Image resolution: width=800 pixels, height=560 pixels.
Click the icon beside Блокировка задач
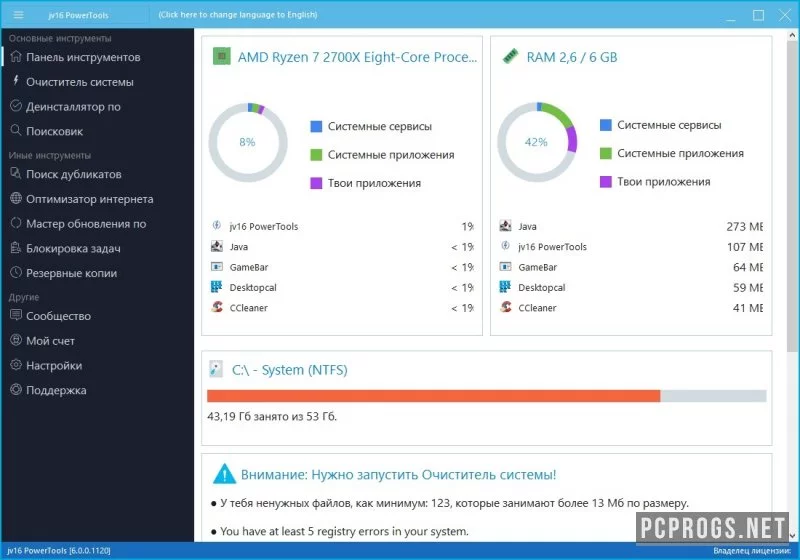point(16,247)
